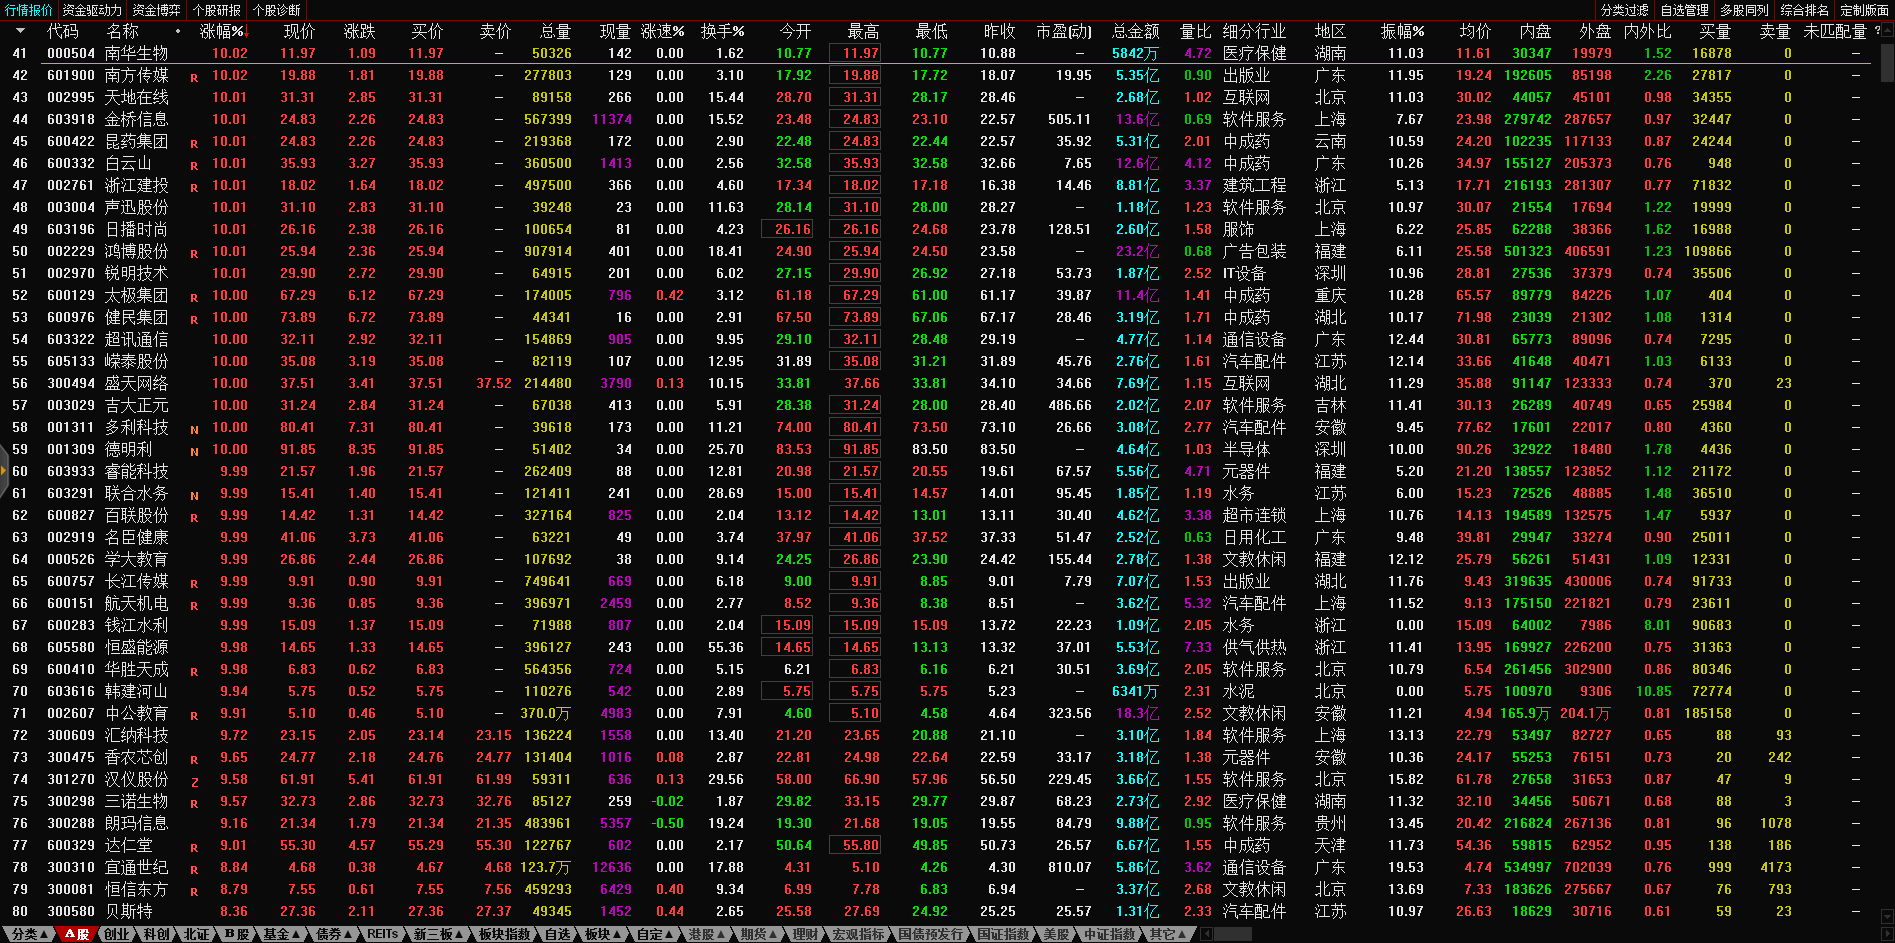Sort by 总金额 column header
Image resolution: width=1895 pixels, height=943 pixels.
tap(1135, 31)
